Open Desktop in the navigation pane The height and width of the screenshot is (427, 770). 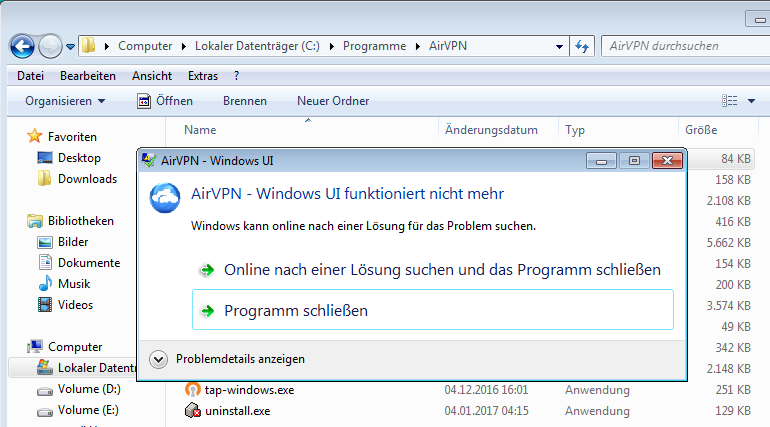point(79,158)
